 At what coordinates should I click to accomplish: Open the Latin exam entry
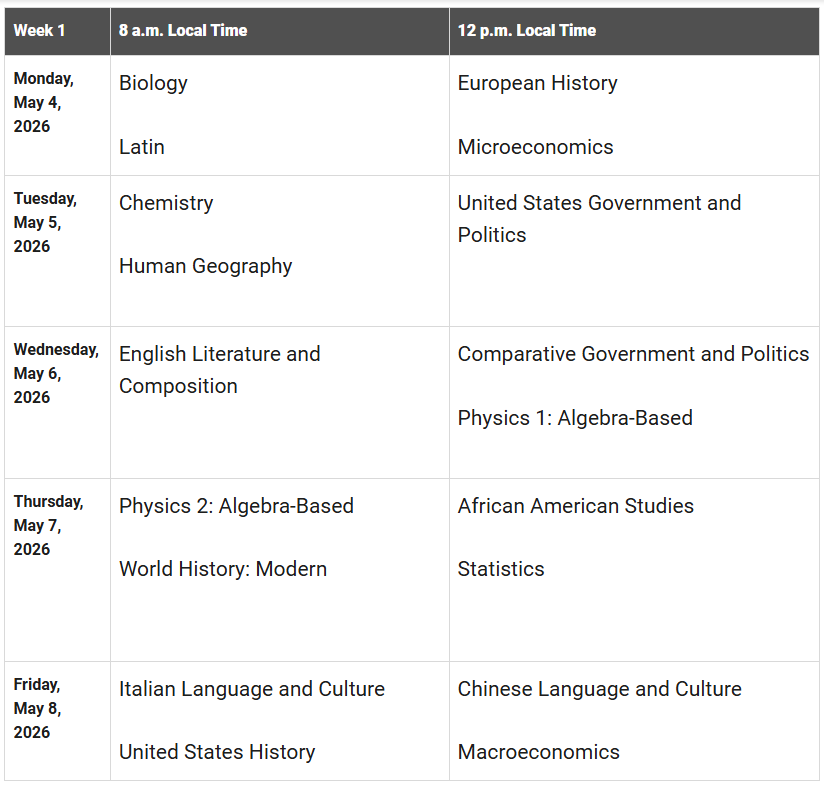click(142, 147)
